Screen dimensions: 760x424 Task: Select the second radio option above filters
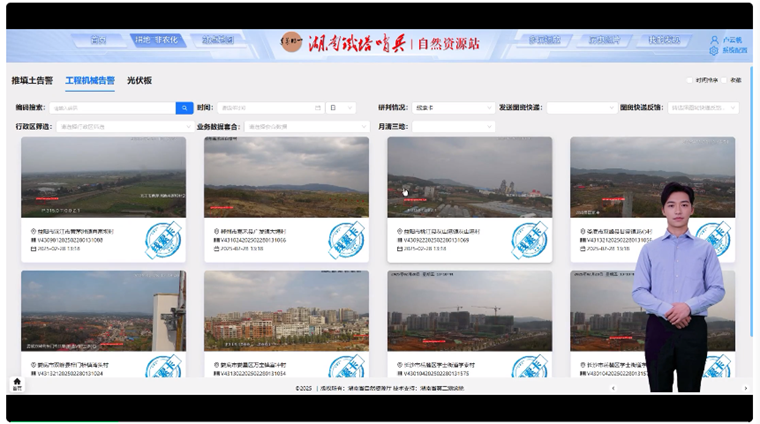coord(725,80)
